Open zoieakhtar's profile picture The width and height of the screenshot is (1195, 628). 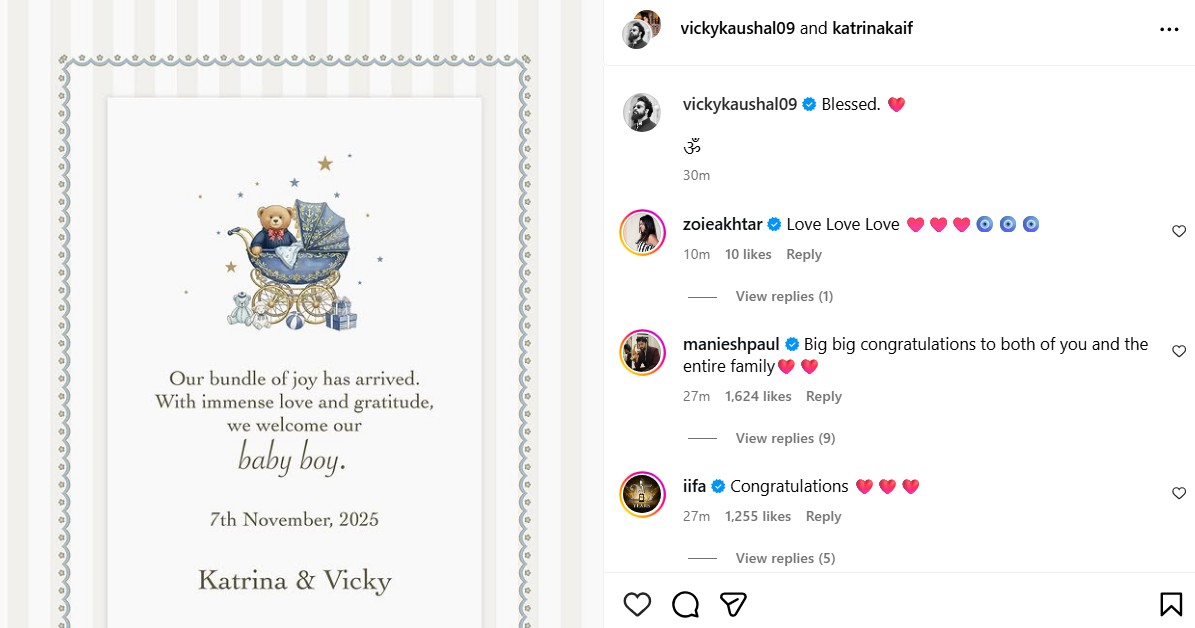click(642, 233)
